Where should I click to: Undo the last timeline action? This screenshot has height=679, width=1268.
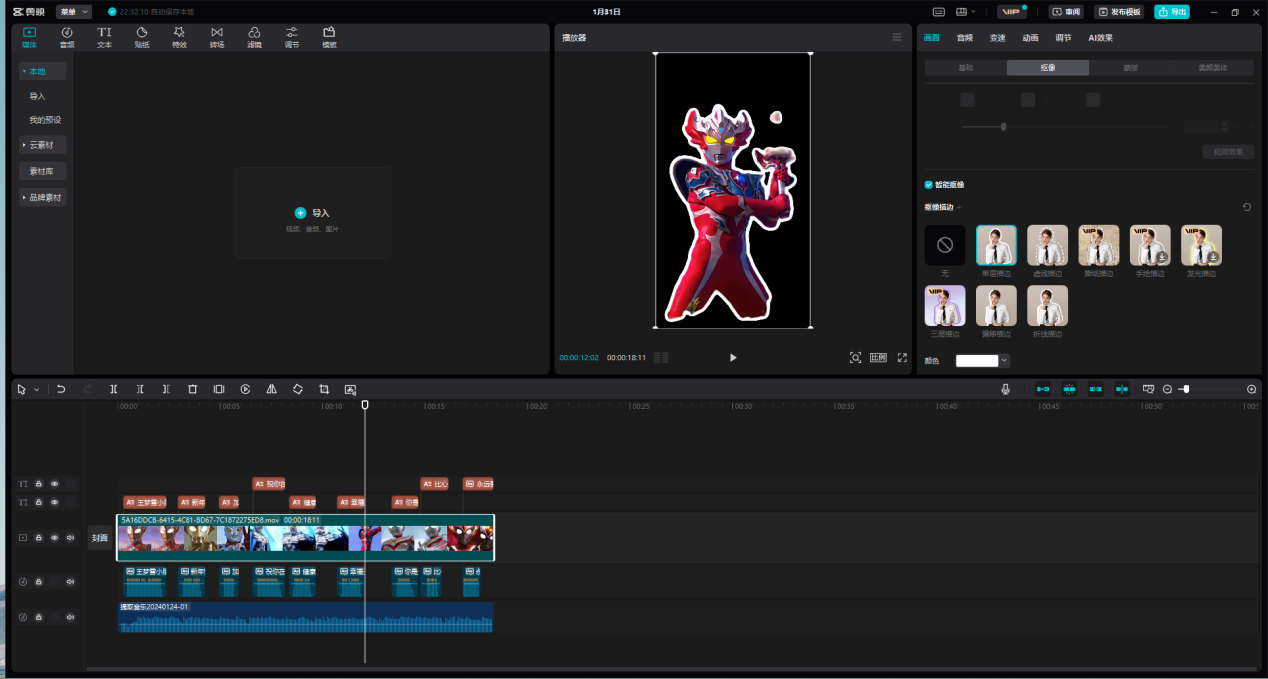[x=61, y=389]
